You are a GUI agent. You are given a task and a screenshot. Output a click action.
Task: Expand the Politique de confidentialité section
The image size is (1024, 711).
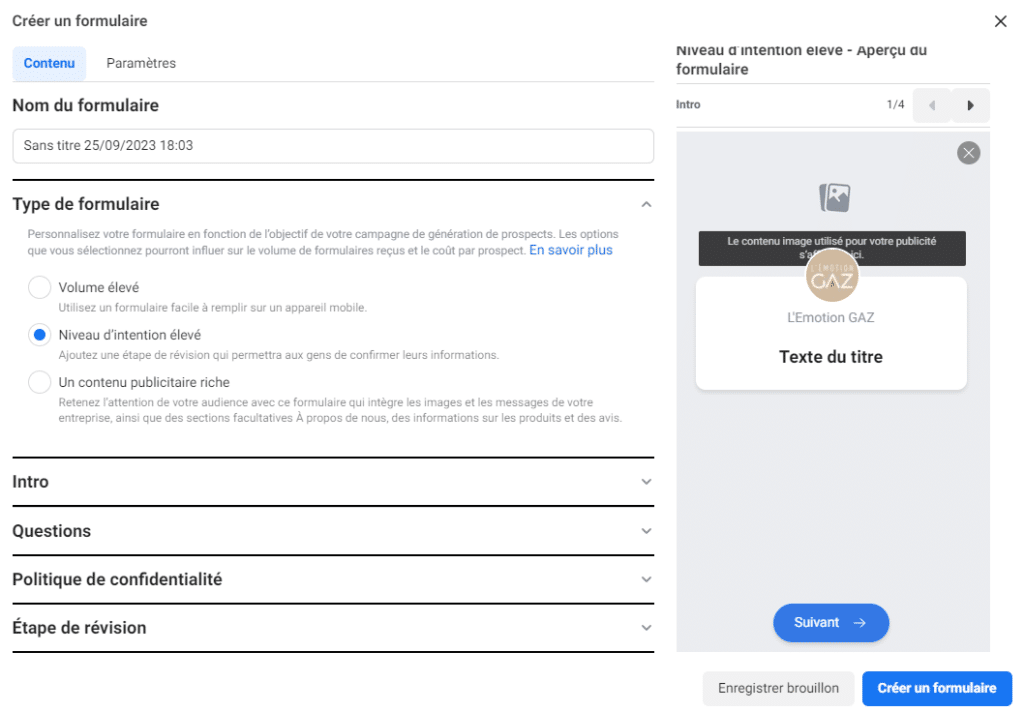(646, 579)
